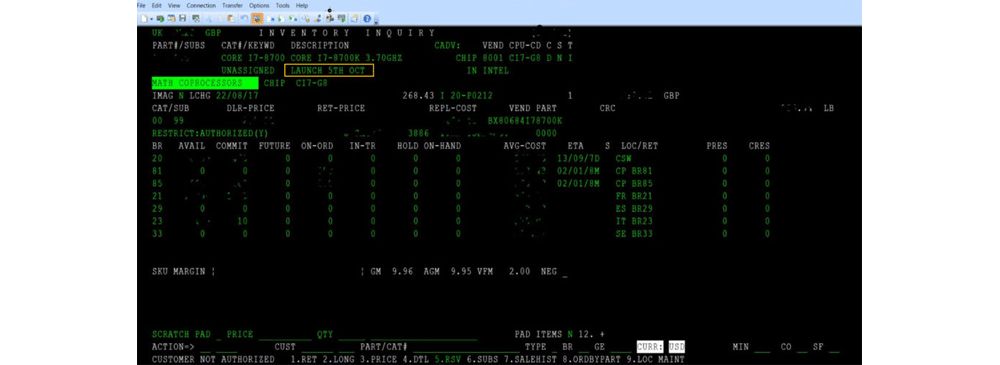Click the PAD ITEMS label

click(x=538, y=334)
